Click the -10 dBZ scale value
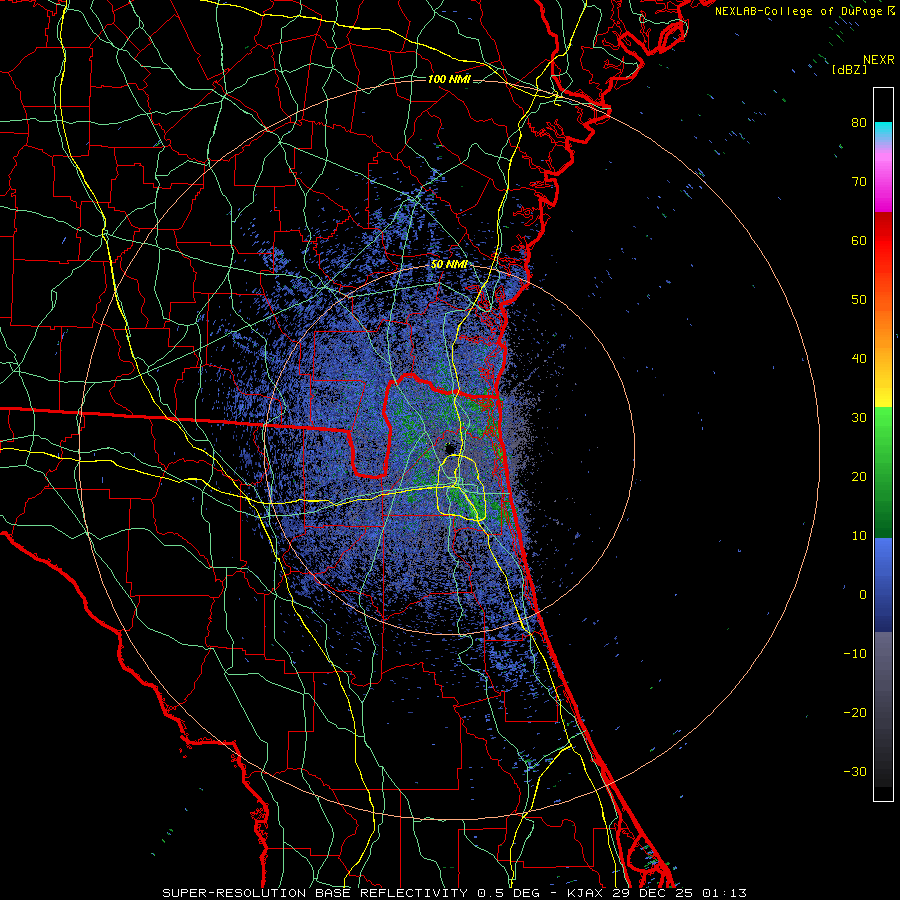The height and width of the screenshot is (900, 900). (x=855, y=654)
